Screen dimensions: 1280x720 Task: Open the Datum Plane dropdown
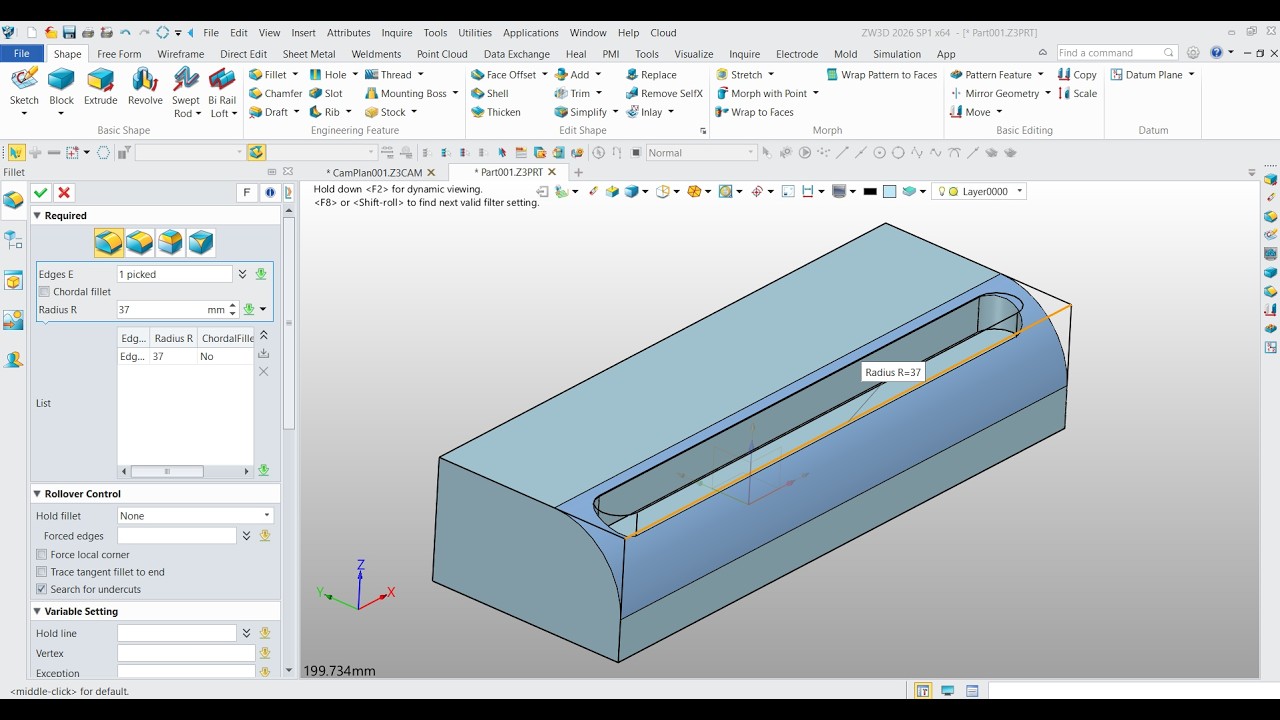[x=1191, y=74]
